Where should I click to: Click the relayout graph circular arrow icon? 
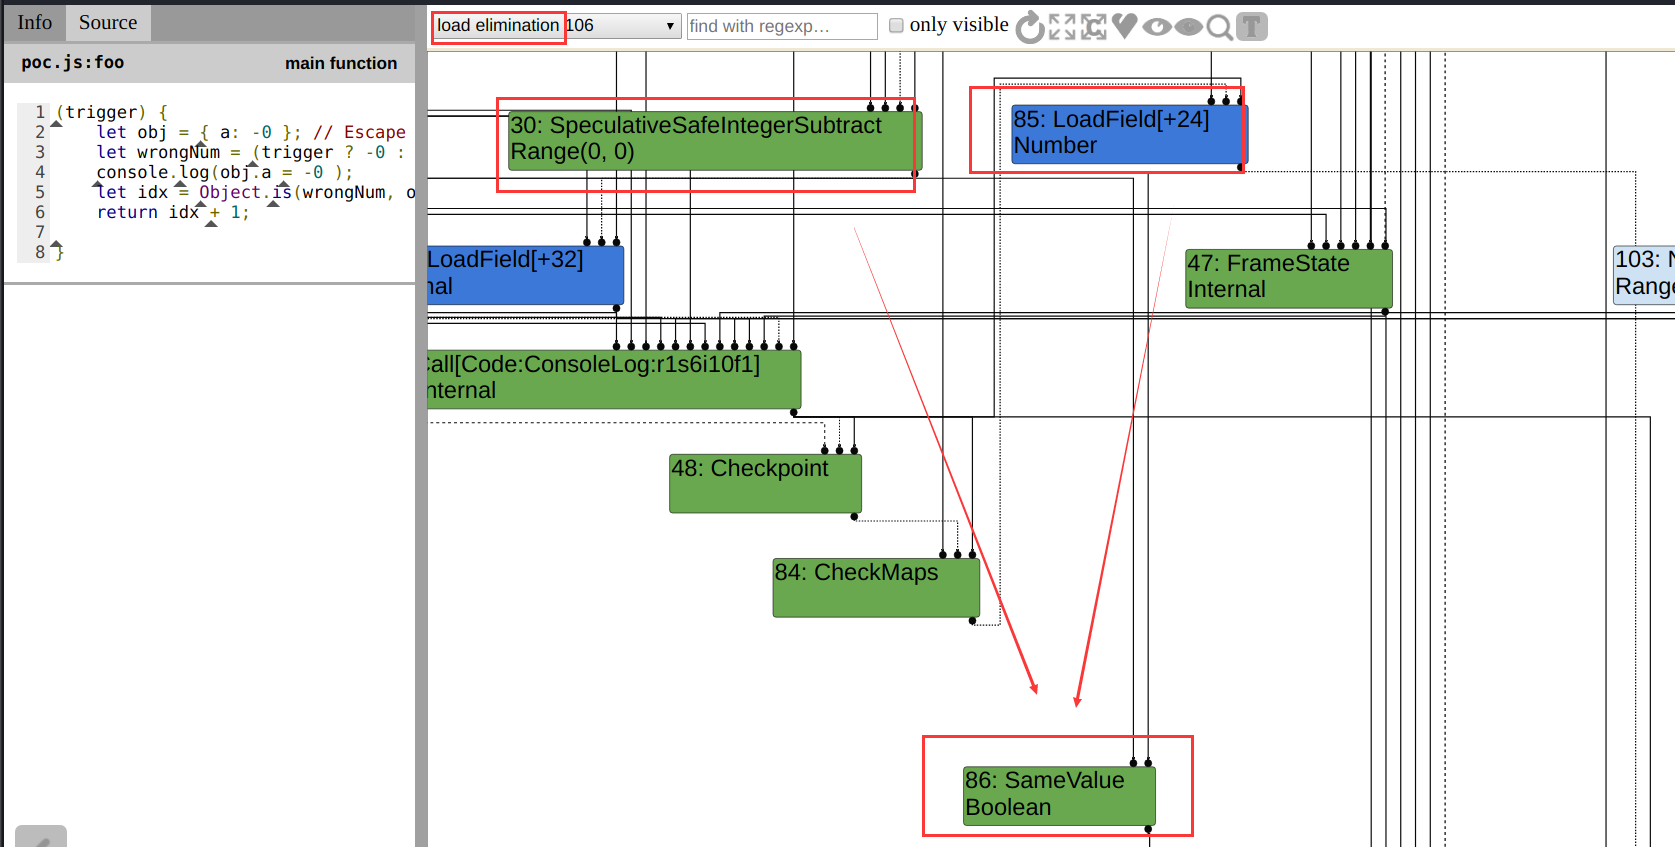point(1029,27)
